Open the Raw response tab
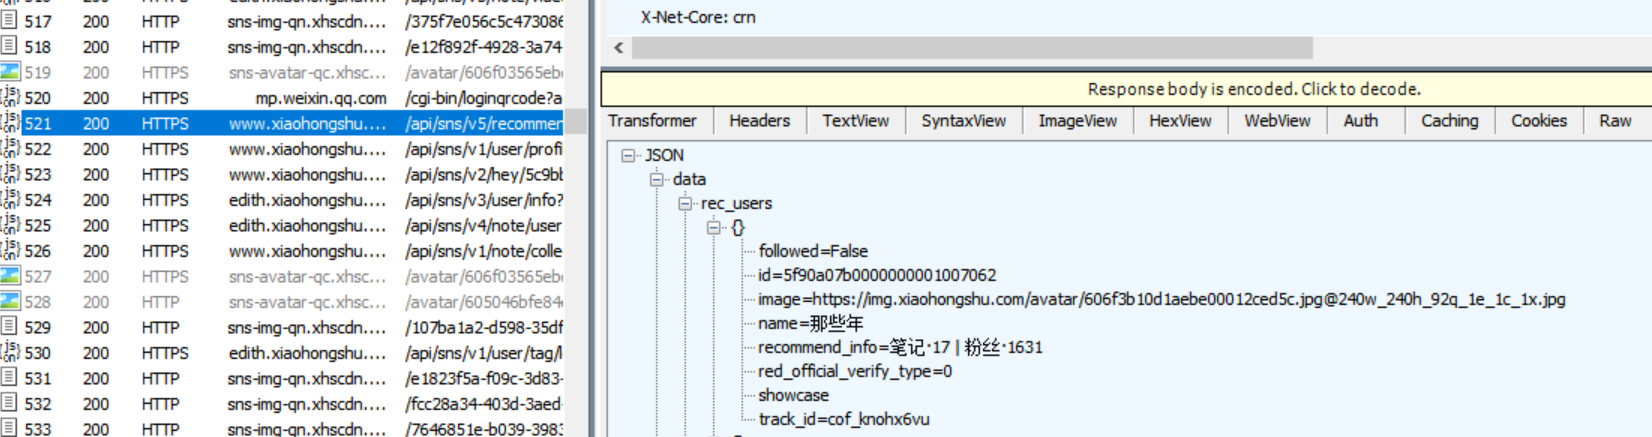Image resolution: width=1652 pixels, height=437 pixels. click(1615, 121)
